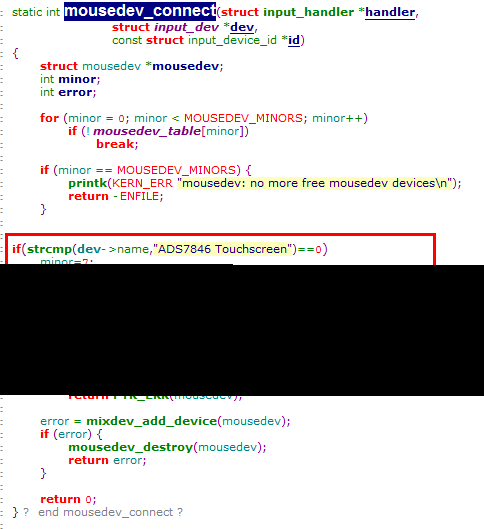The height and width of the screenshot is (529, 484).
Task: Click the highlighted mousedev_connect function name
Action: tap(140, 11)
